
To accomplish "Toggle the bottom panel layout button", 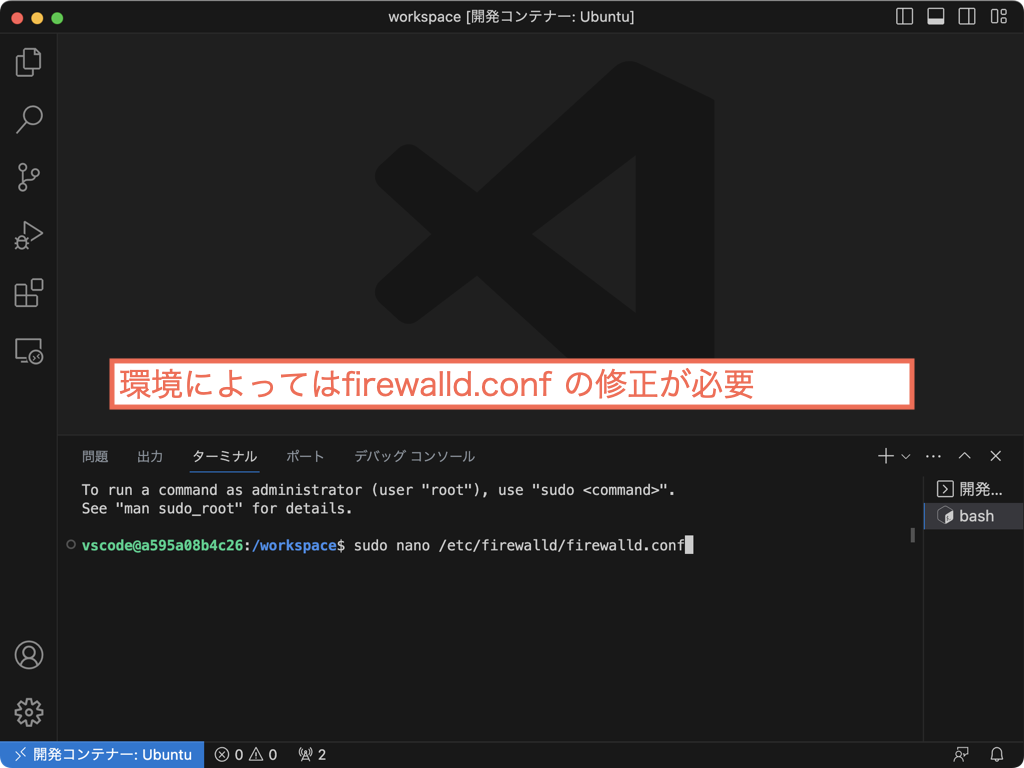I will (x=936, y=16).
